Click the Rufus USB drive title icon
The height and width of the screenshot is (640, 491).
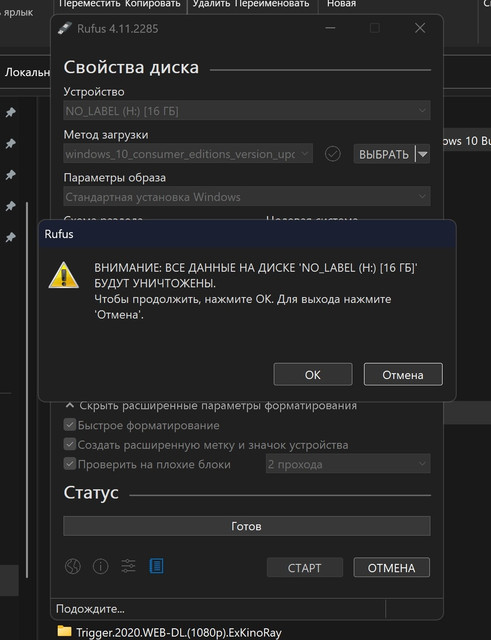(64, 29)
